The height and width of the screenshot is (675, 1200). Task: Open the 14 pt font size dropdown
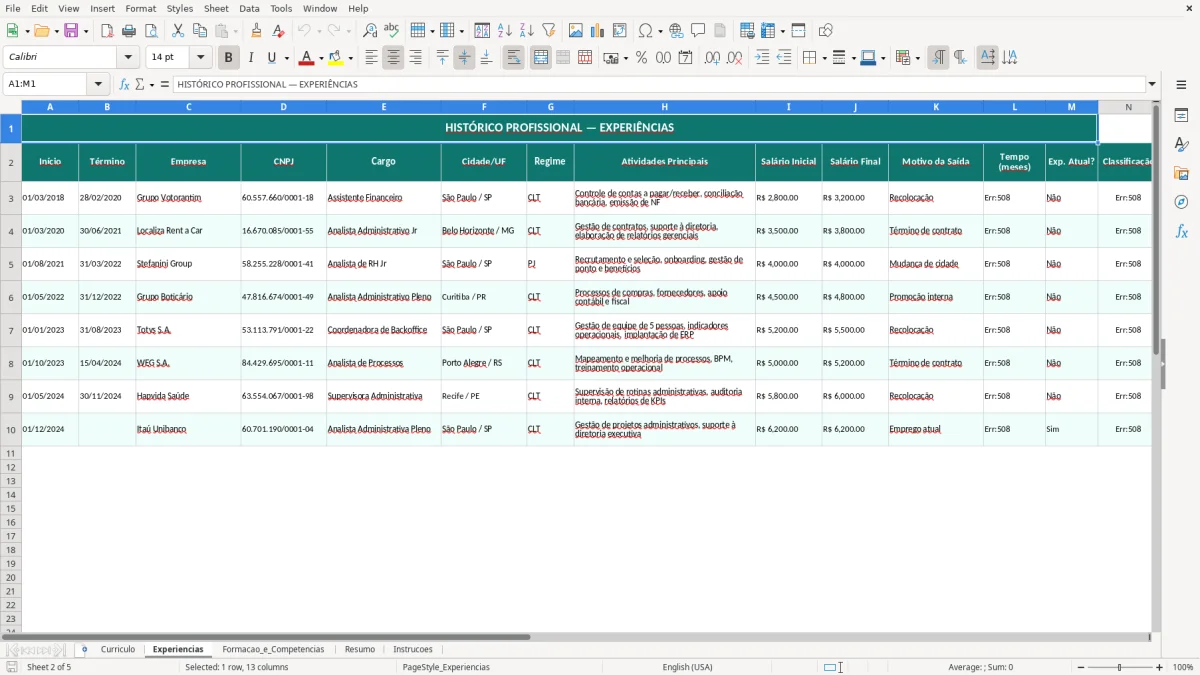[x=200, y=58]
